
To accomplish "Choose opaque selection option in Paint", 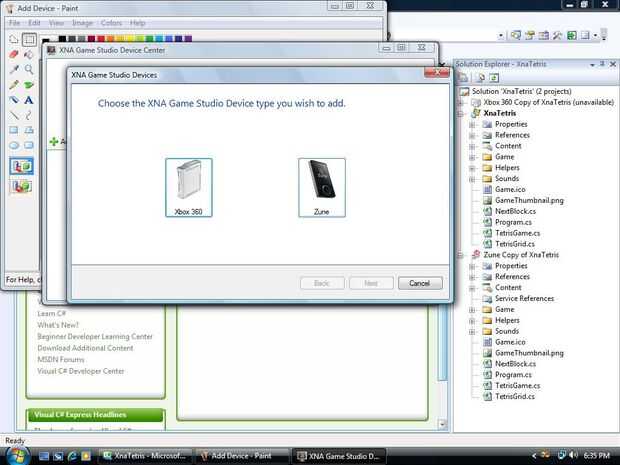I will click(21, 166).
